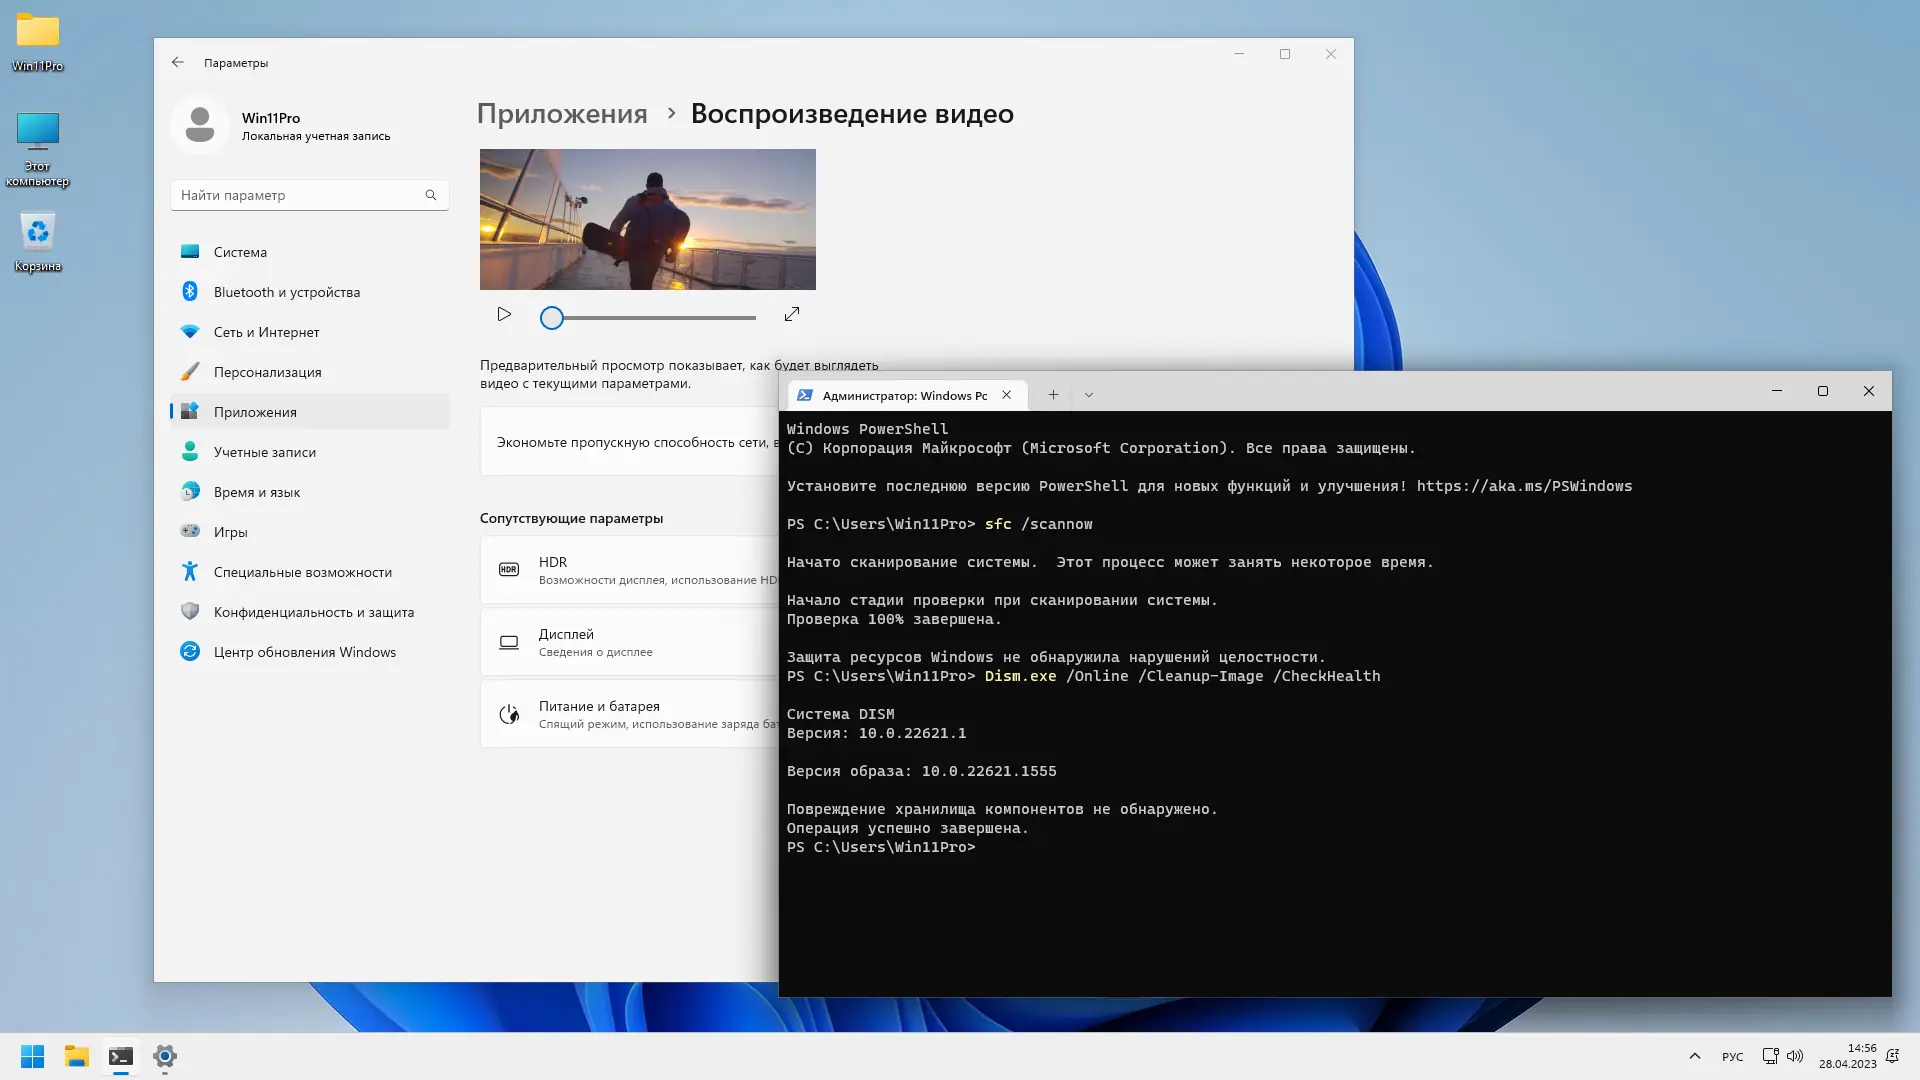Expand the terminal profiles dropdown arrow
The image size is (1920, 1080).
pyautogui.click(x=1089, y=395)
